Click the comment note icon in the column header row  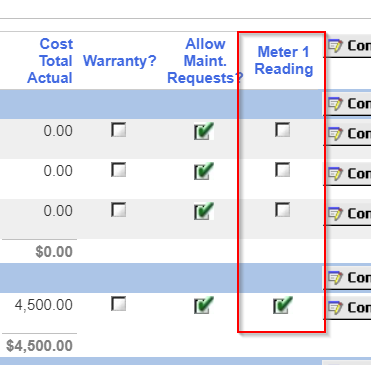335,46
